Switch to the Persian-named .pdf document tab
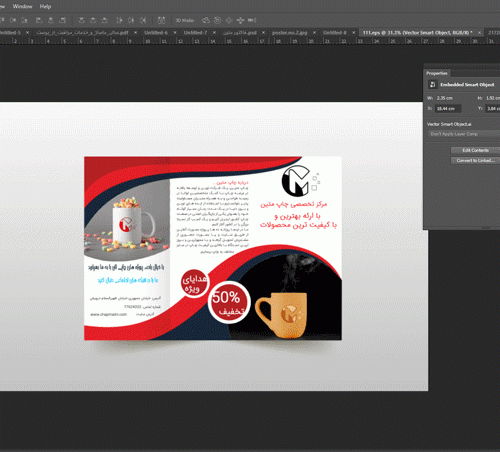The width and height of the screenshot is (500, 452). [x=82, y=33]
